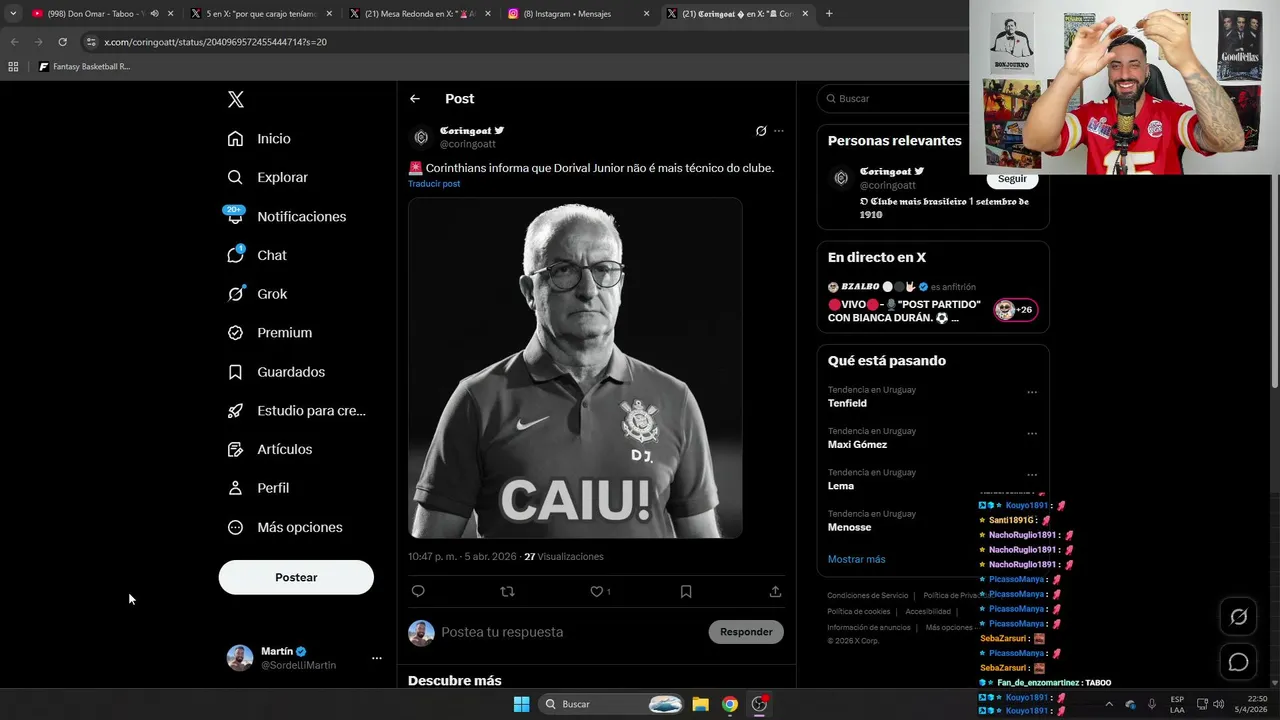This screenshot has width=1280, height=720.
Task: Open the tab search dropdown arrow
Action: [x=13, y=14]
